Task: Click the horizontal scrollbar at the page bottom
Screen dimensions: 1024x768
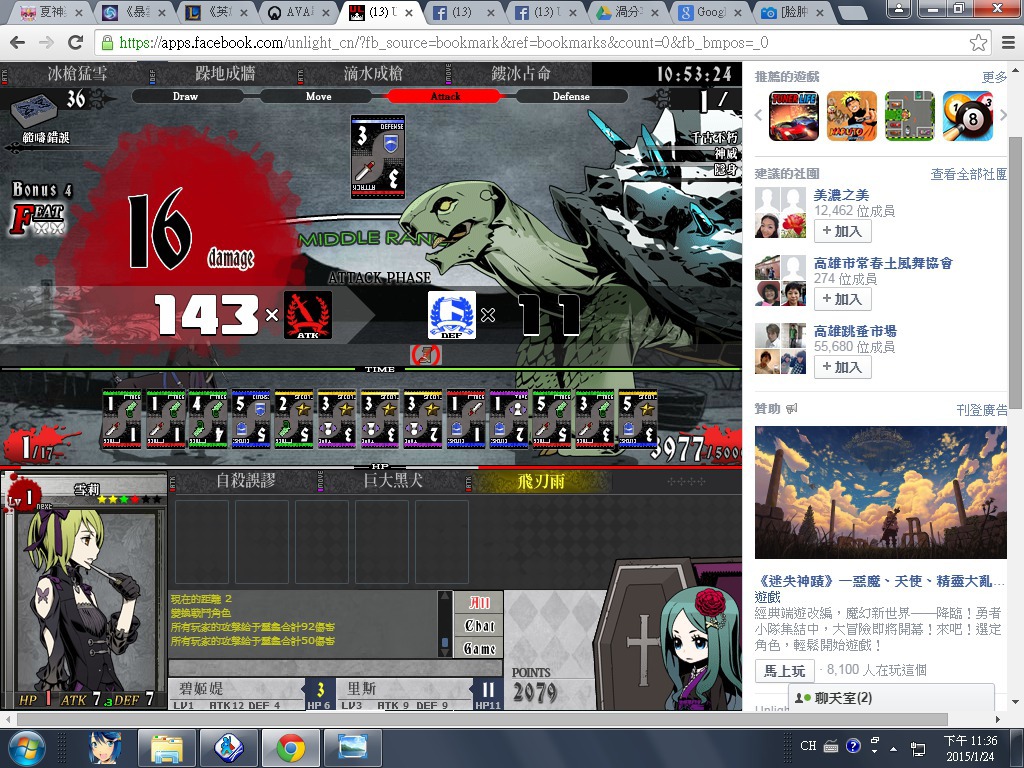Action: point(482,719)
